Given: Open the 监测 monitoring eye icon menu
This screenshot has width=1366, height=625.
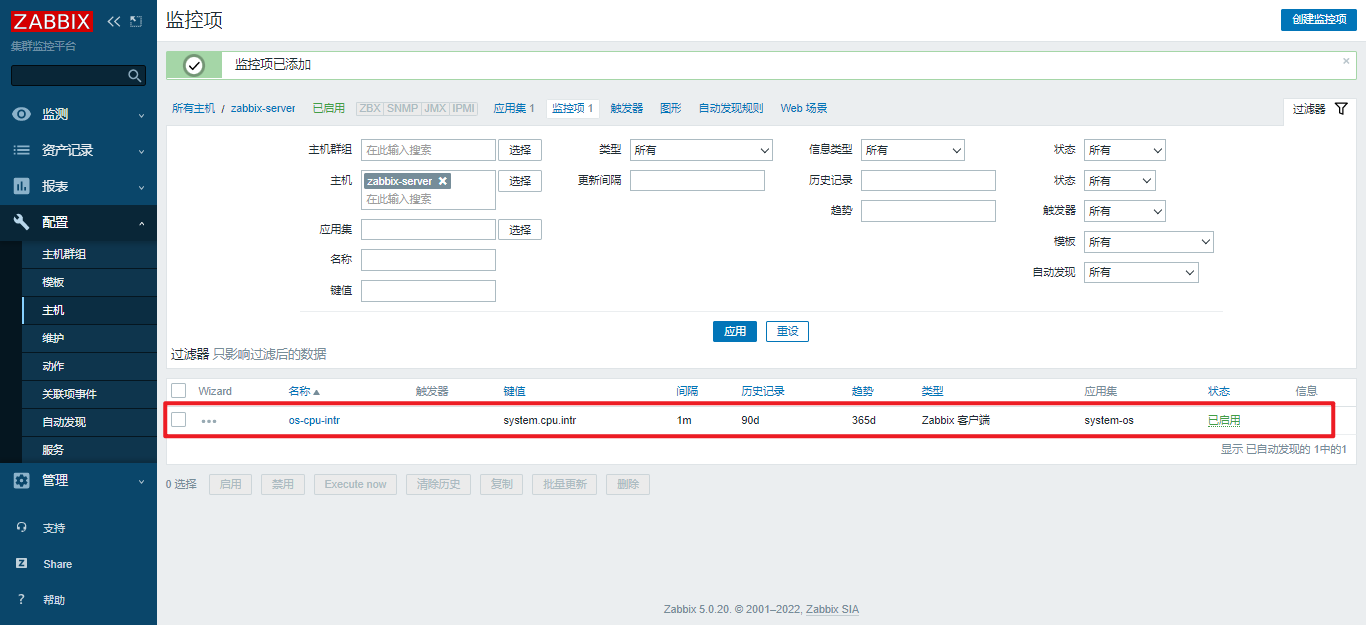Looking at the screenshot, I should tap(21, 114).
